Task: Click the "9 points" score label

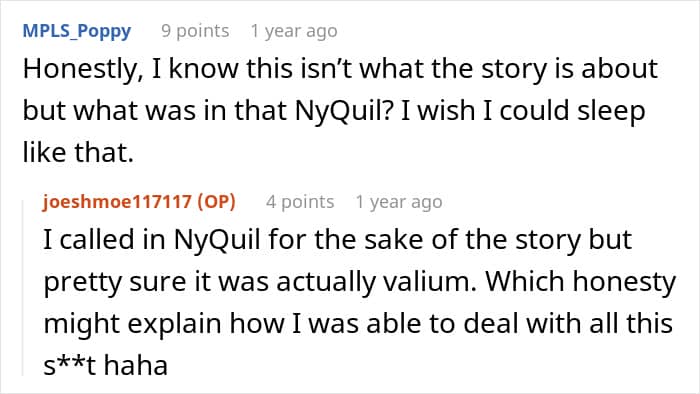Action: 195,31
